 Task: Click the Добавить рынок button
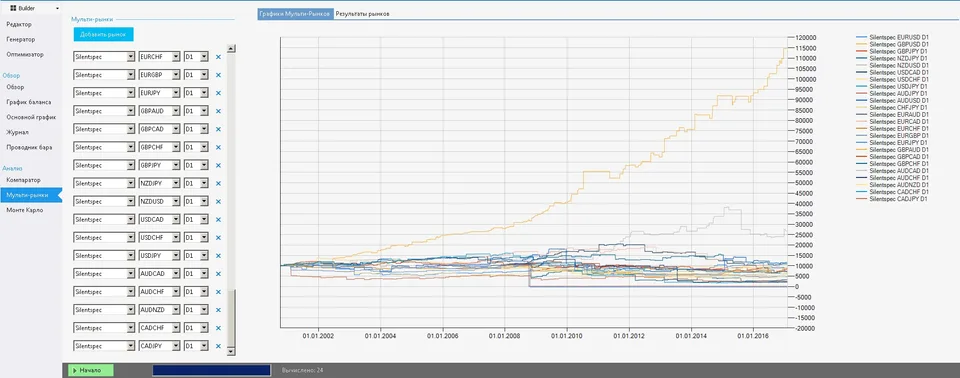[103, 34]
